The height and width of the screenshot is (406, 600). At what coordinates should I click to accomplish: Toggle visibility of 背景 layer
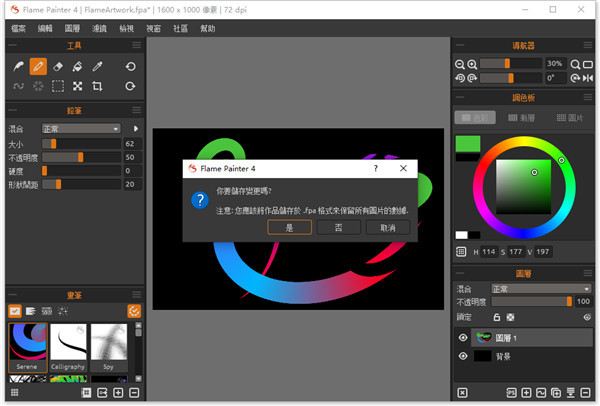coord(463,356)
